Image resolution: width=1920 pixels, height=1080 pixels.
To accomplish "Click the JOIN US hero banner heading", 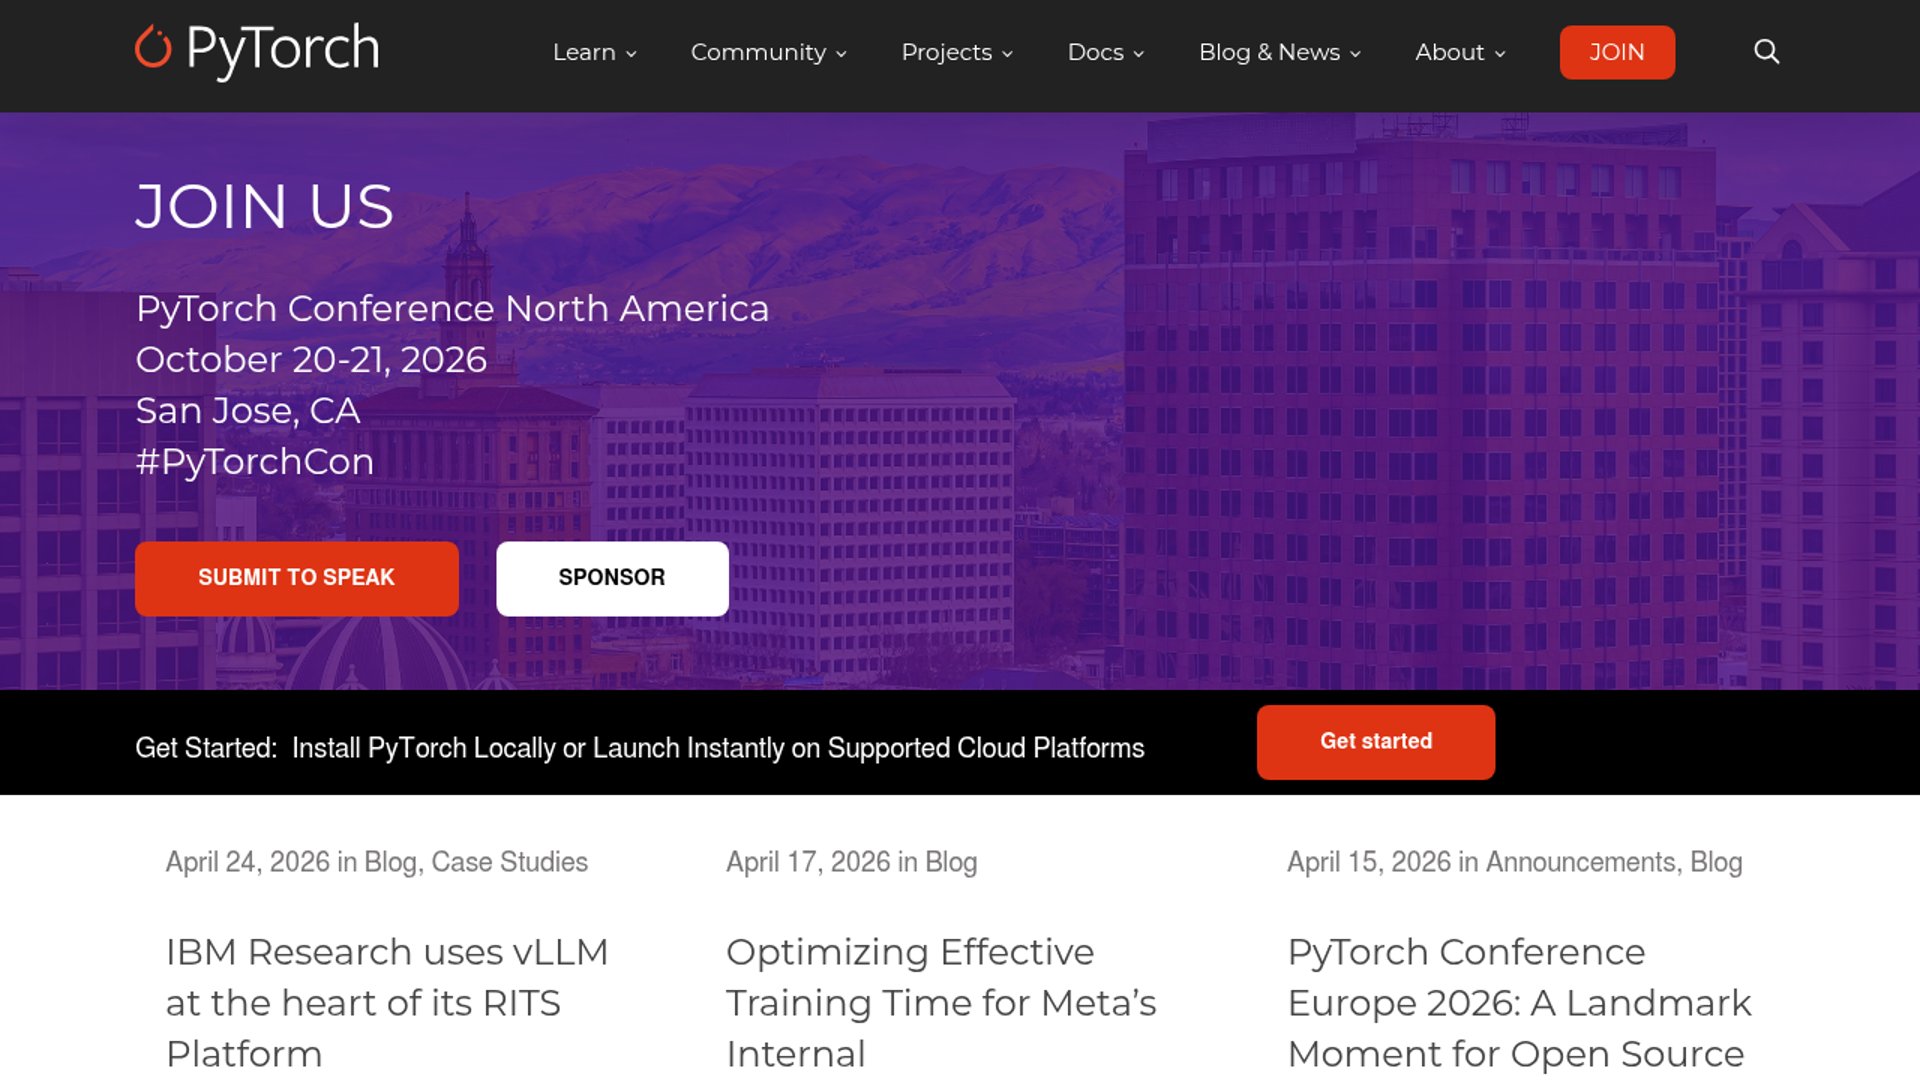I will [265, 207].
